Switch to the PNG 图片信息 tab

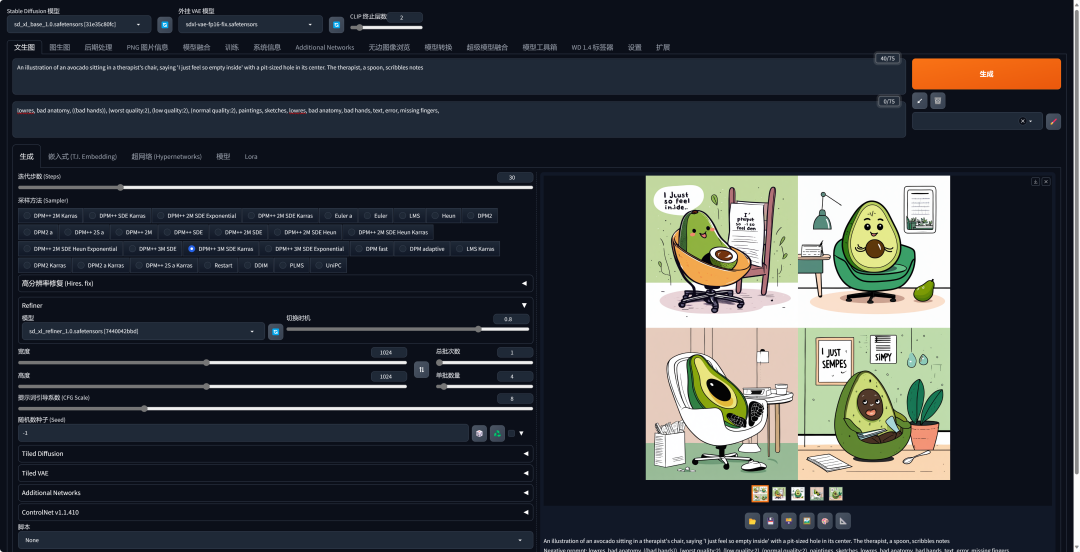pos(147,47)
